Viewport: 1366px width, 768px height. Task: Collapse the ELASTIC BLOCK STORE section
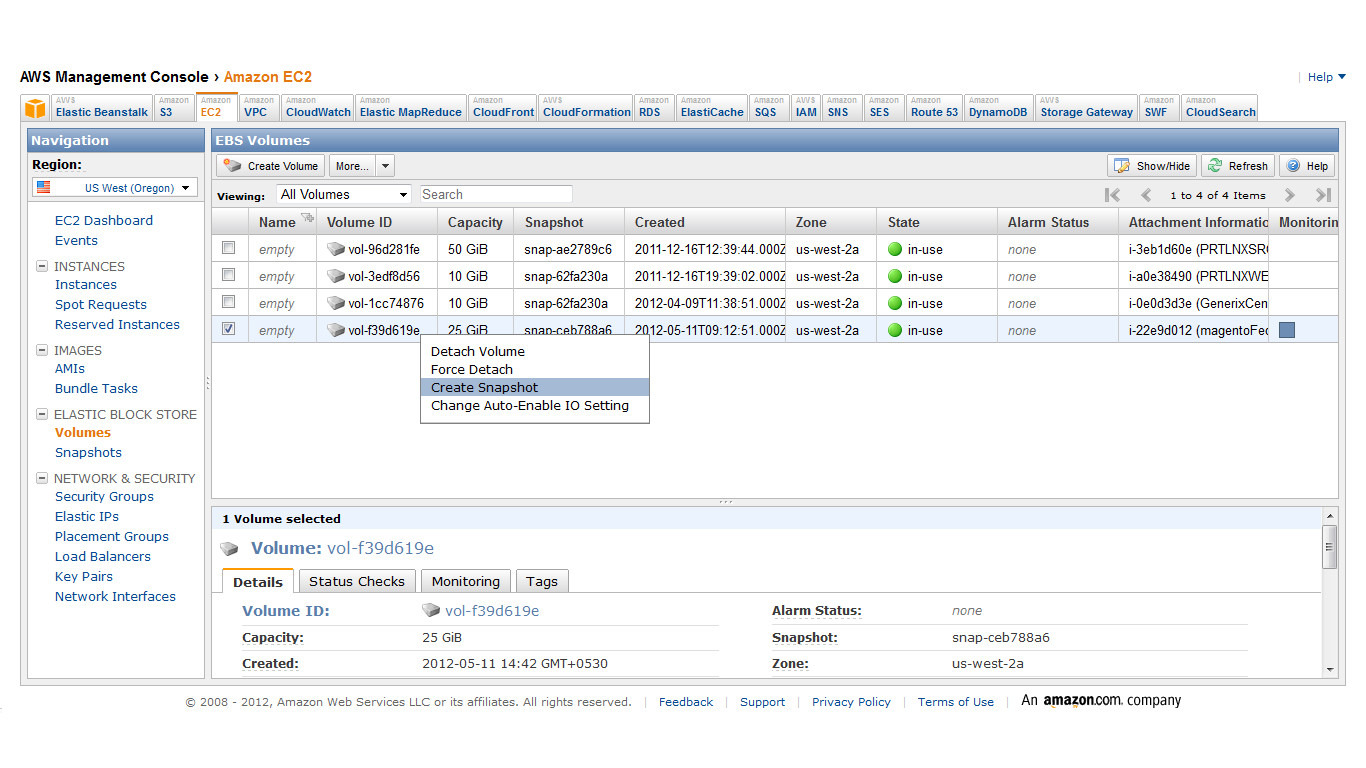point(41,414)
